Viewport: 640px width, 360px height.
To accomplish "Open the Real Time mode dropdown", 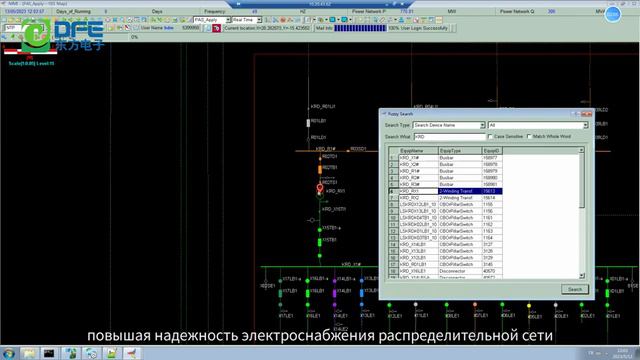I will (259, 20).
